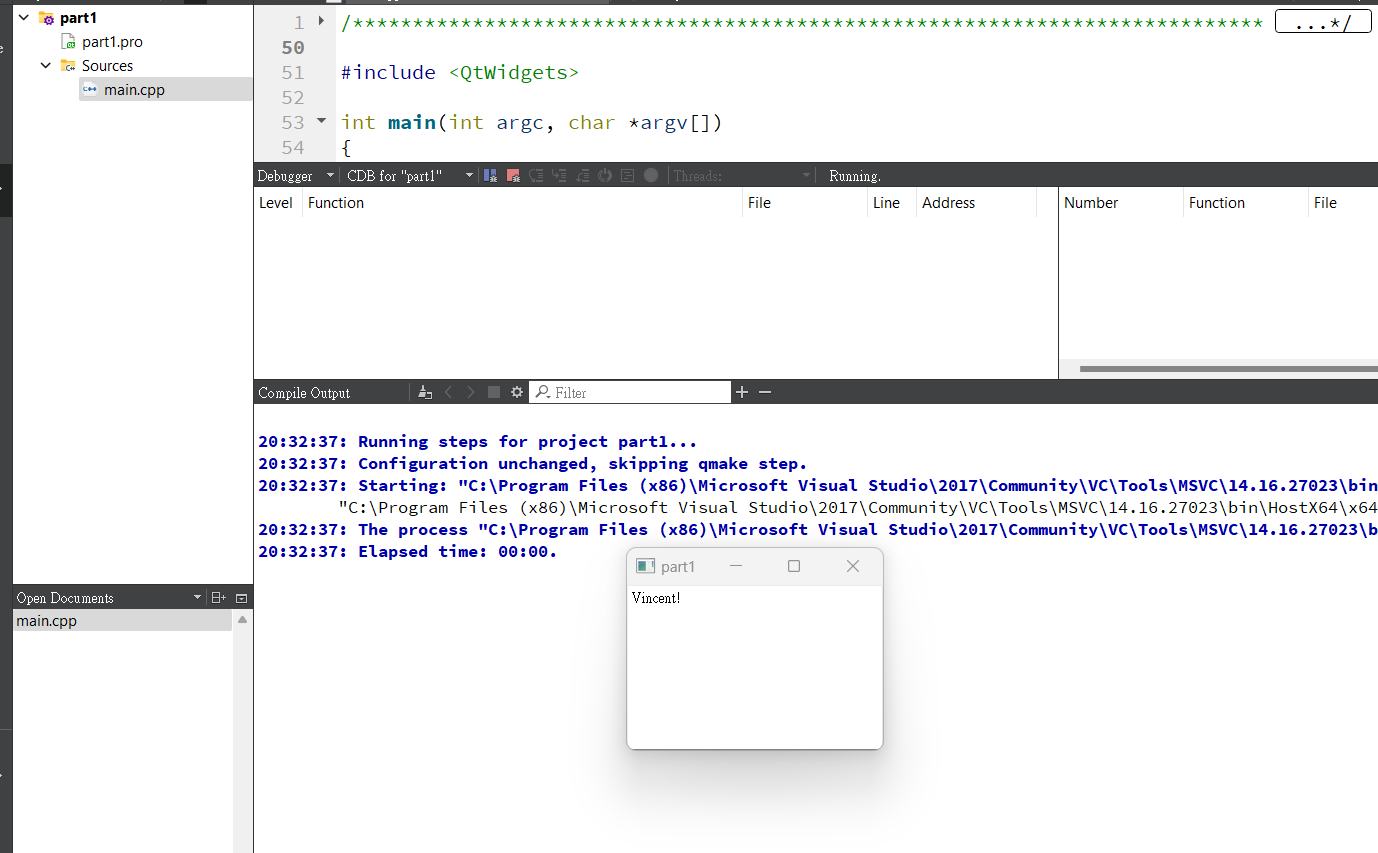Image resolution: width=1378 pixels, height=853 pixels.
Task: Click the Step Over icon
Action: tap(537, 174)
